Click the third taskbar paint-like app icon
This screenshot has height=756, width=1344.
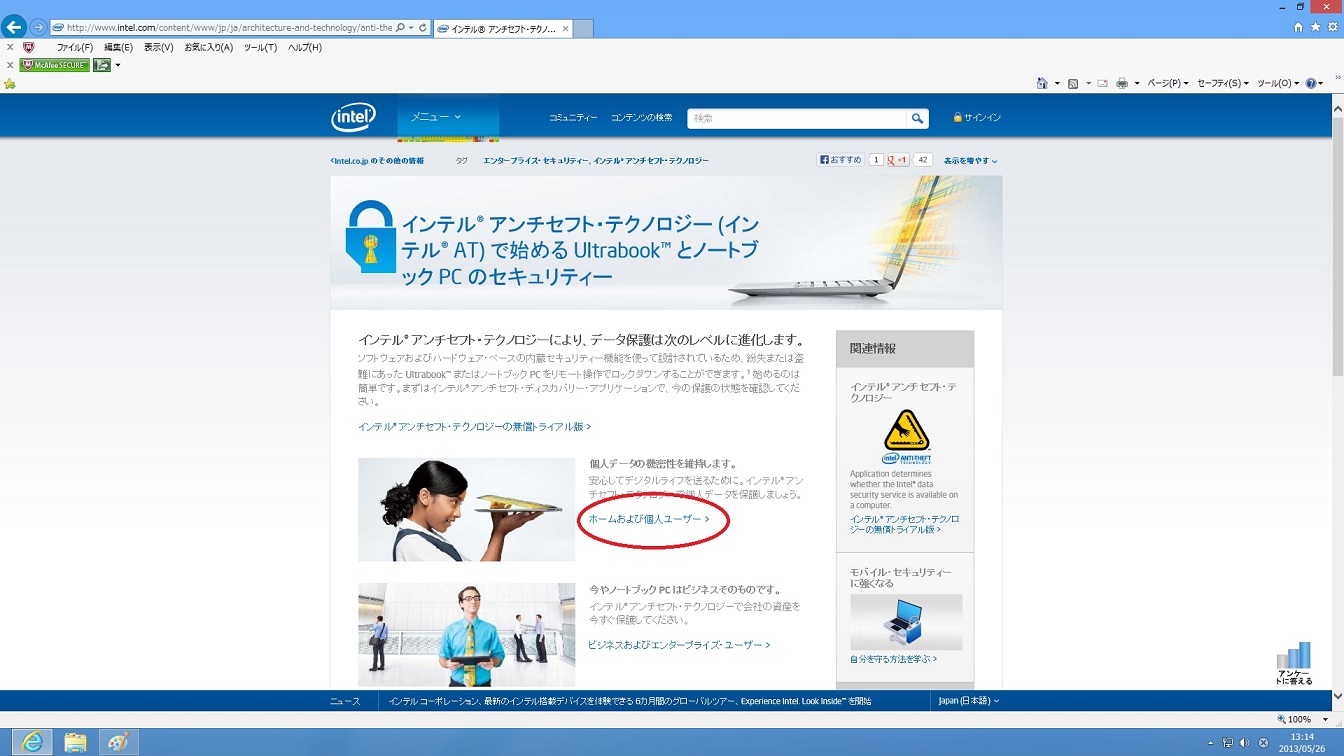coord(118,742)
